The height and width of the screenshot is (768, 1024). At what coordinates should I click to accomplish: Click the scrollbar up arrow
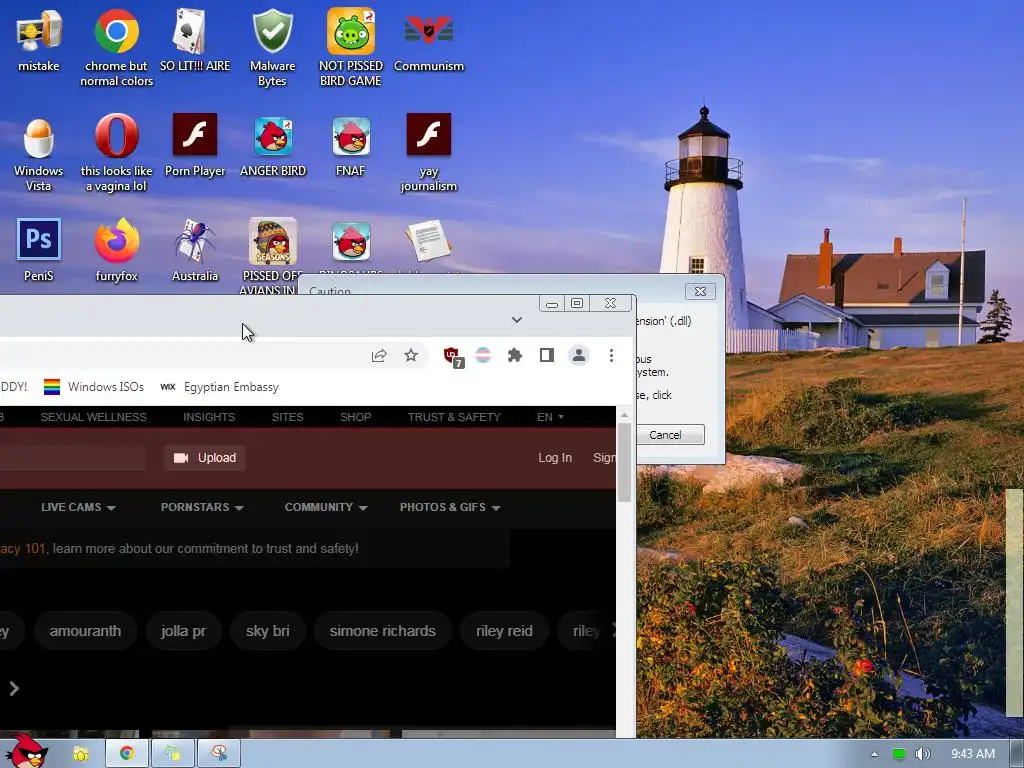[624, 415]
